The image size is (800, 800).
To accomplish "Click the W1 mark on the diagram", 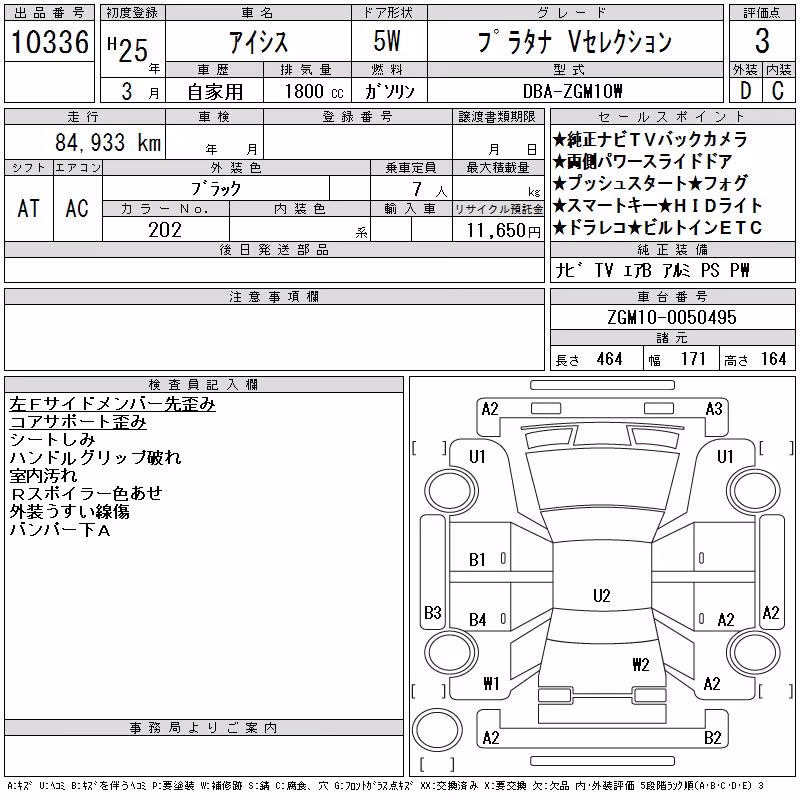I will (491, 683).
